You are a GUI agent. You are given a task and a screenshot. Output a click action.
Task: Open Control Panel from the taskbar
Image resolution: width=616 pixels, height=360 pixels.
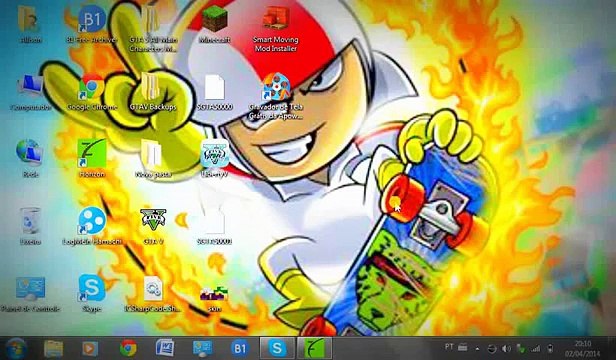point(203,348)
